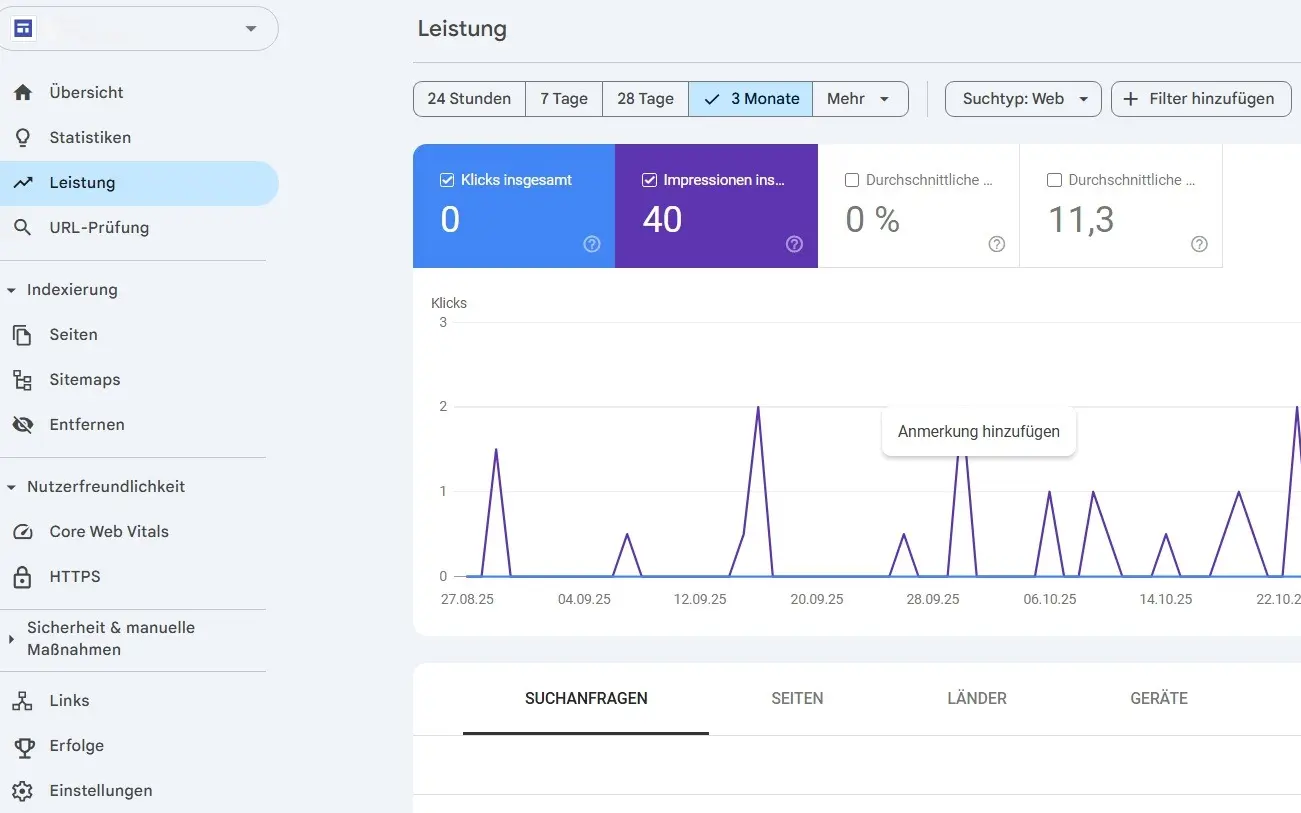Click the Filter hinzufügen button
1301x813 pixels.
click(x=1200, y=99)
